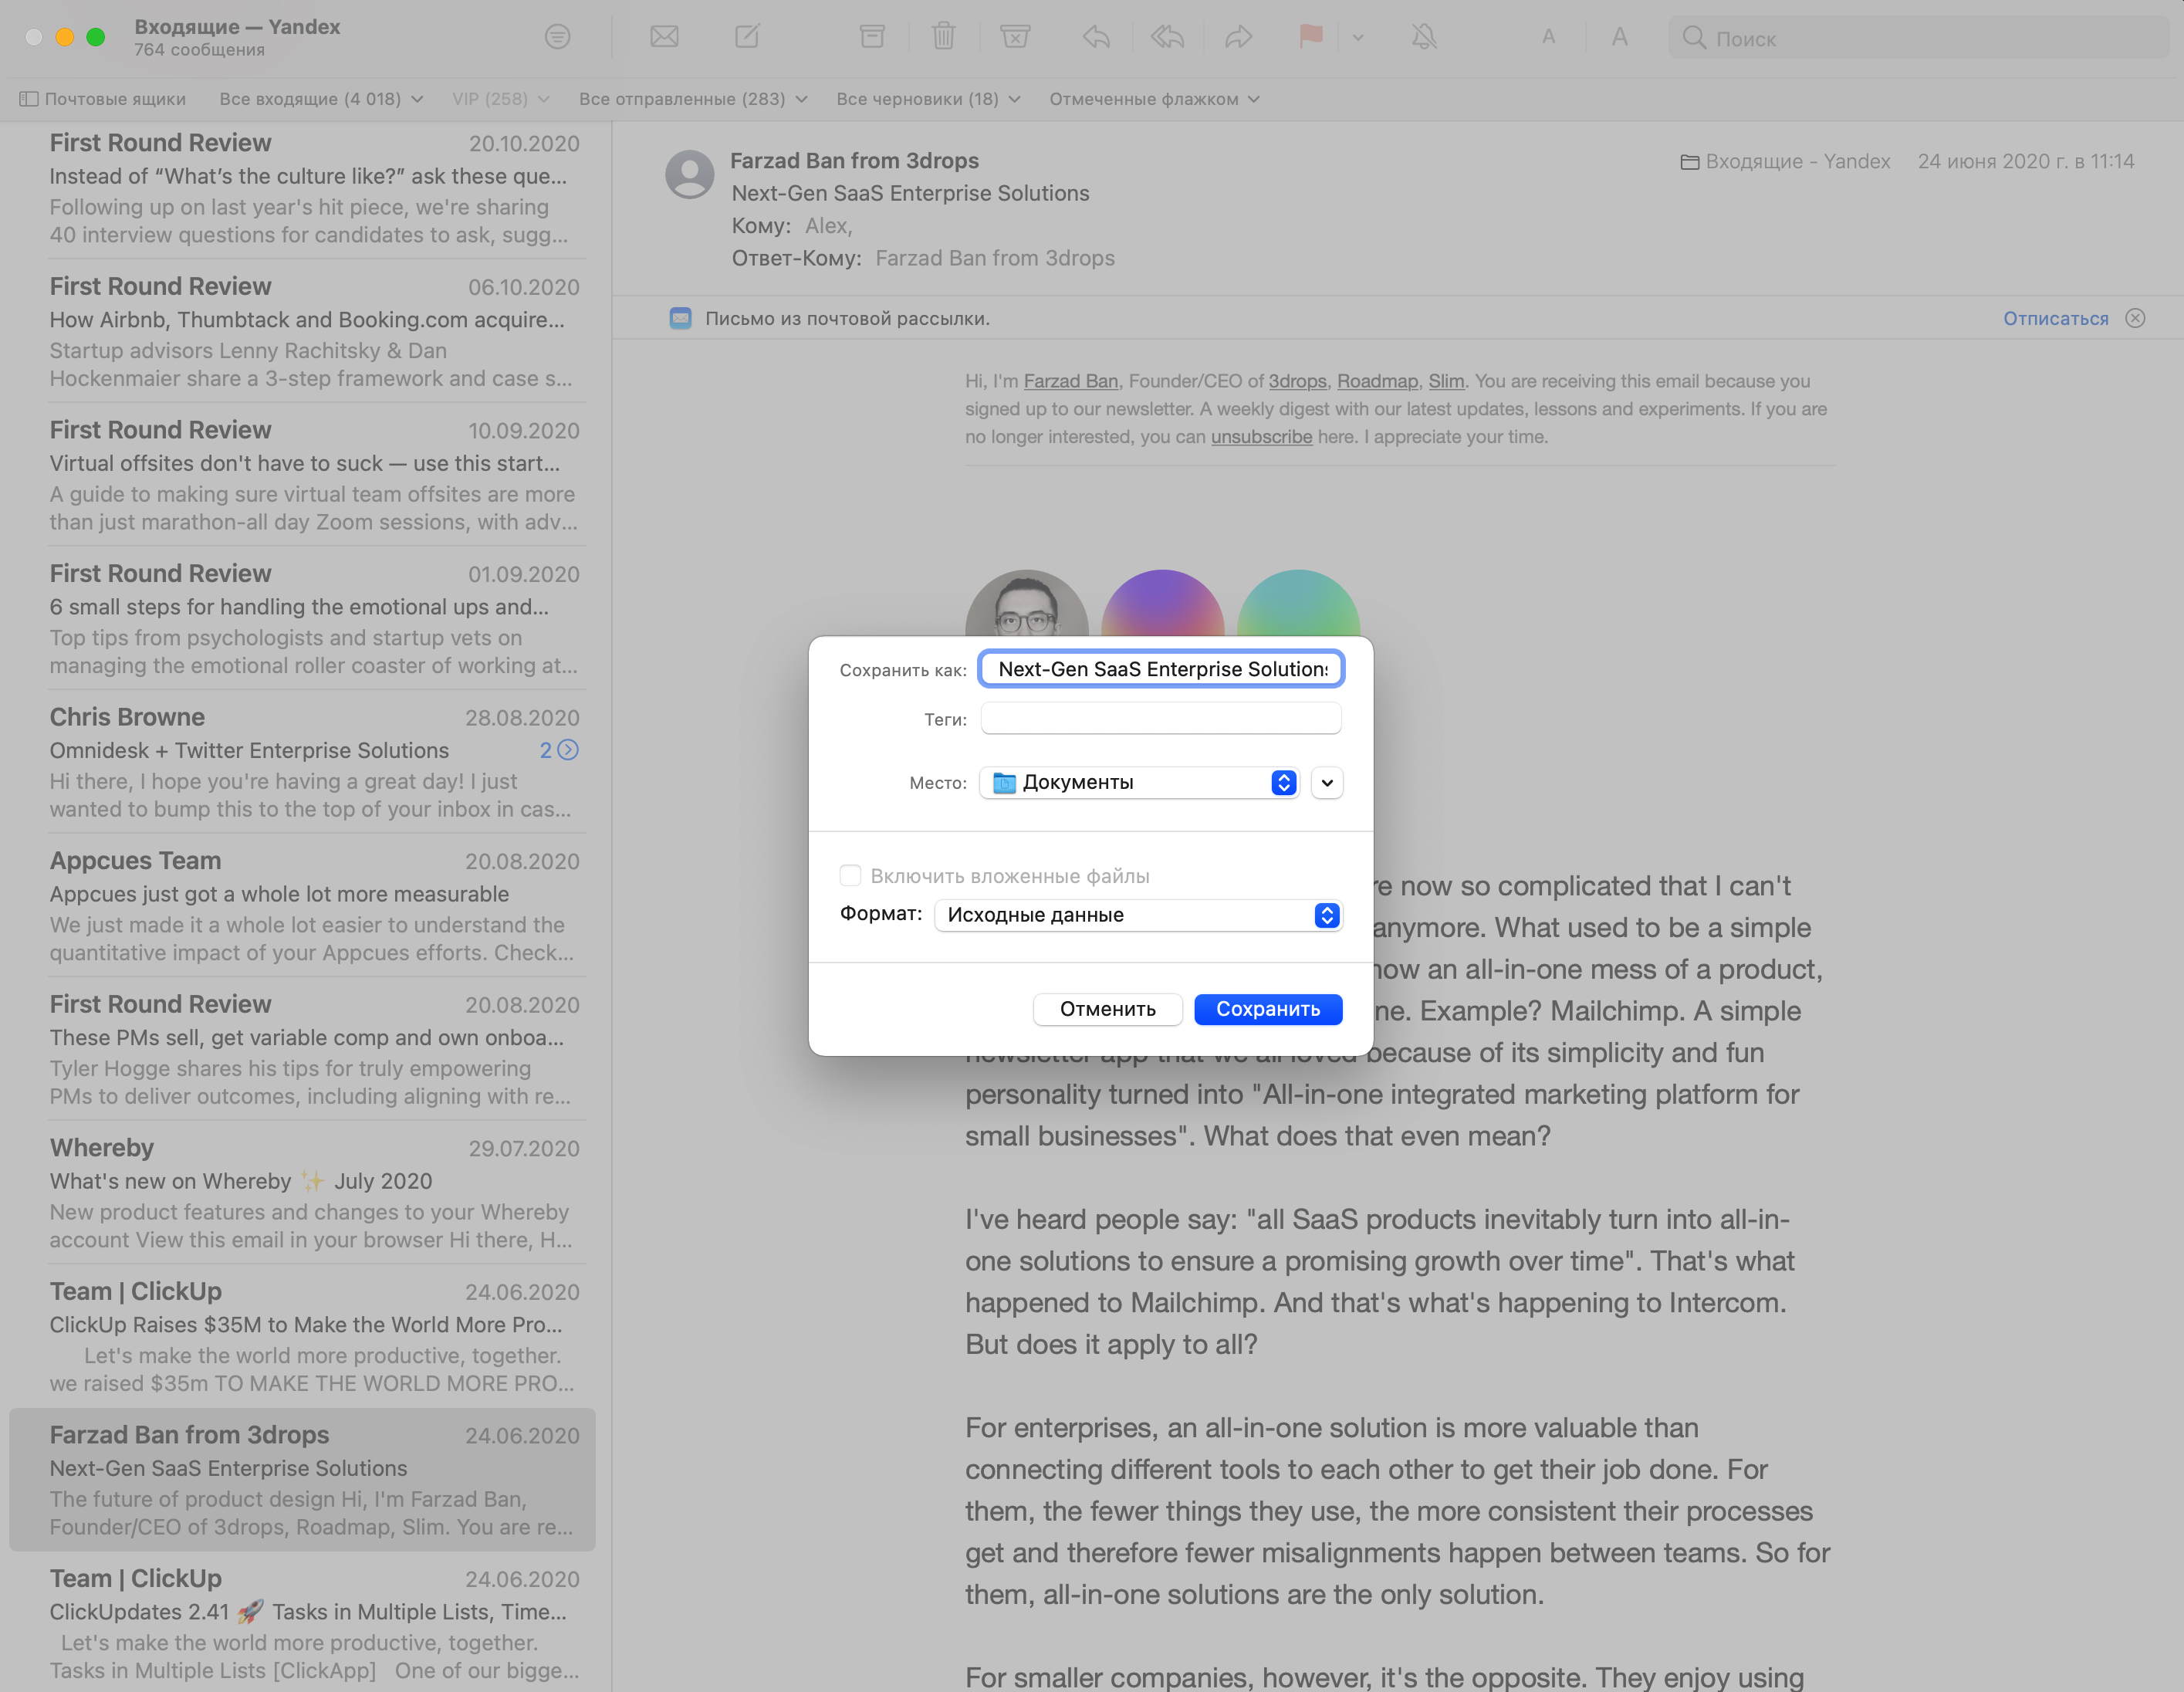Screen dimensions: 2184x1692
Task: Click the Get Mail envelope icon
Action: coord(664,37)
